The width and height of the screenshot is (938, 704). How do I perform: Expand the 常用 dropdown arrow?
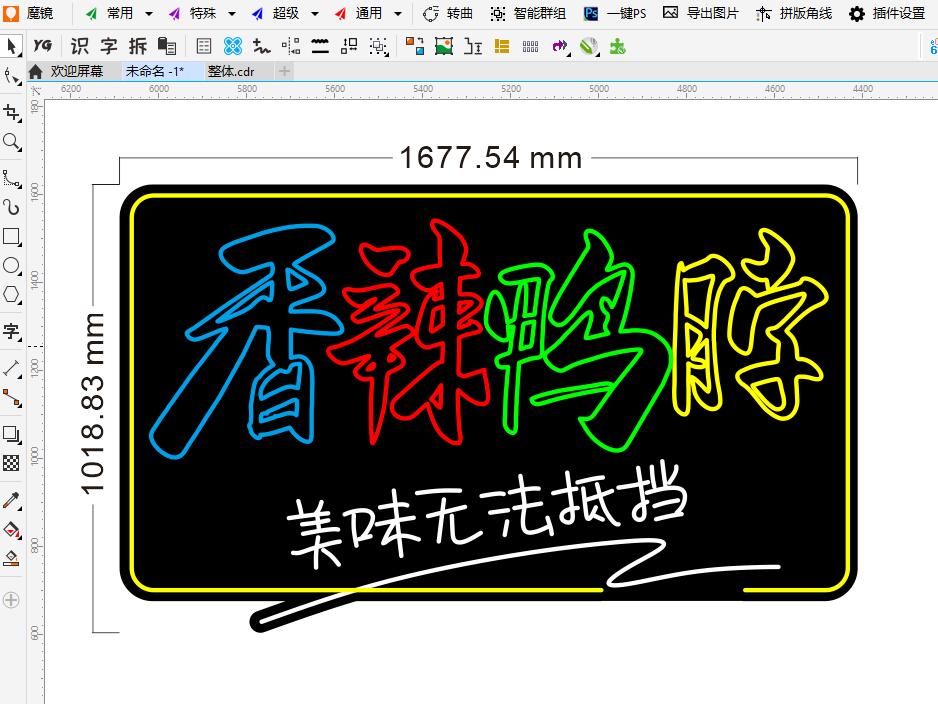148,13
